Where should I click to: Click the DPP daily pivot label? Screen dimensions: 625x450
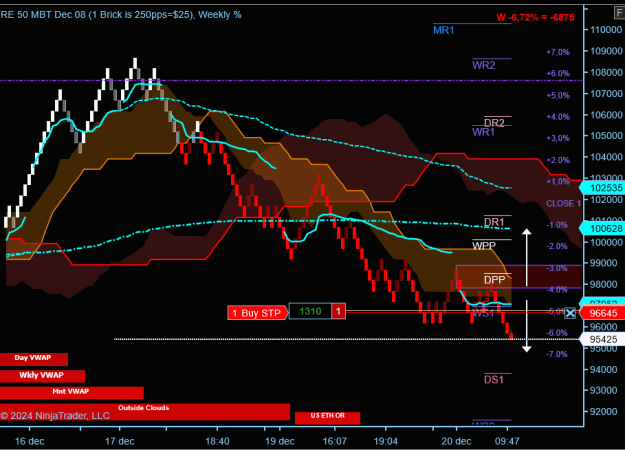(x=494, y=280)
